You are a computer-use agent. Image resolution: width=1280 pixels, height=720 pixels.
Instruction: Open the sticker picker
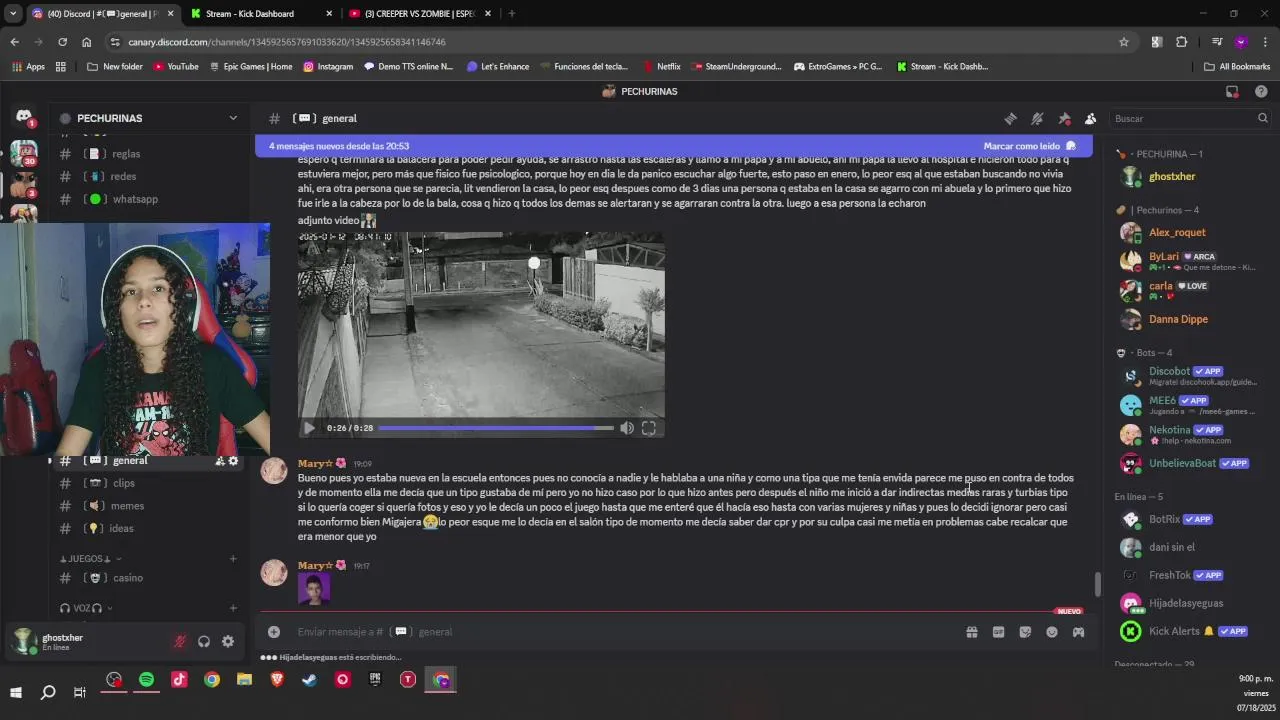click(x=1025, y=632)
